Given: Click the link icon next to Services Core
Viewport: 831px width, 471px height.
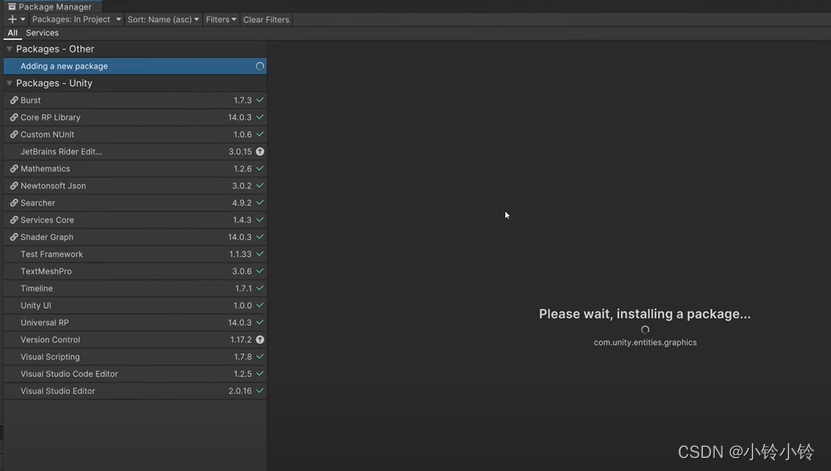Looking at the screenshot, I should point(14,220).
